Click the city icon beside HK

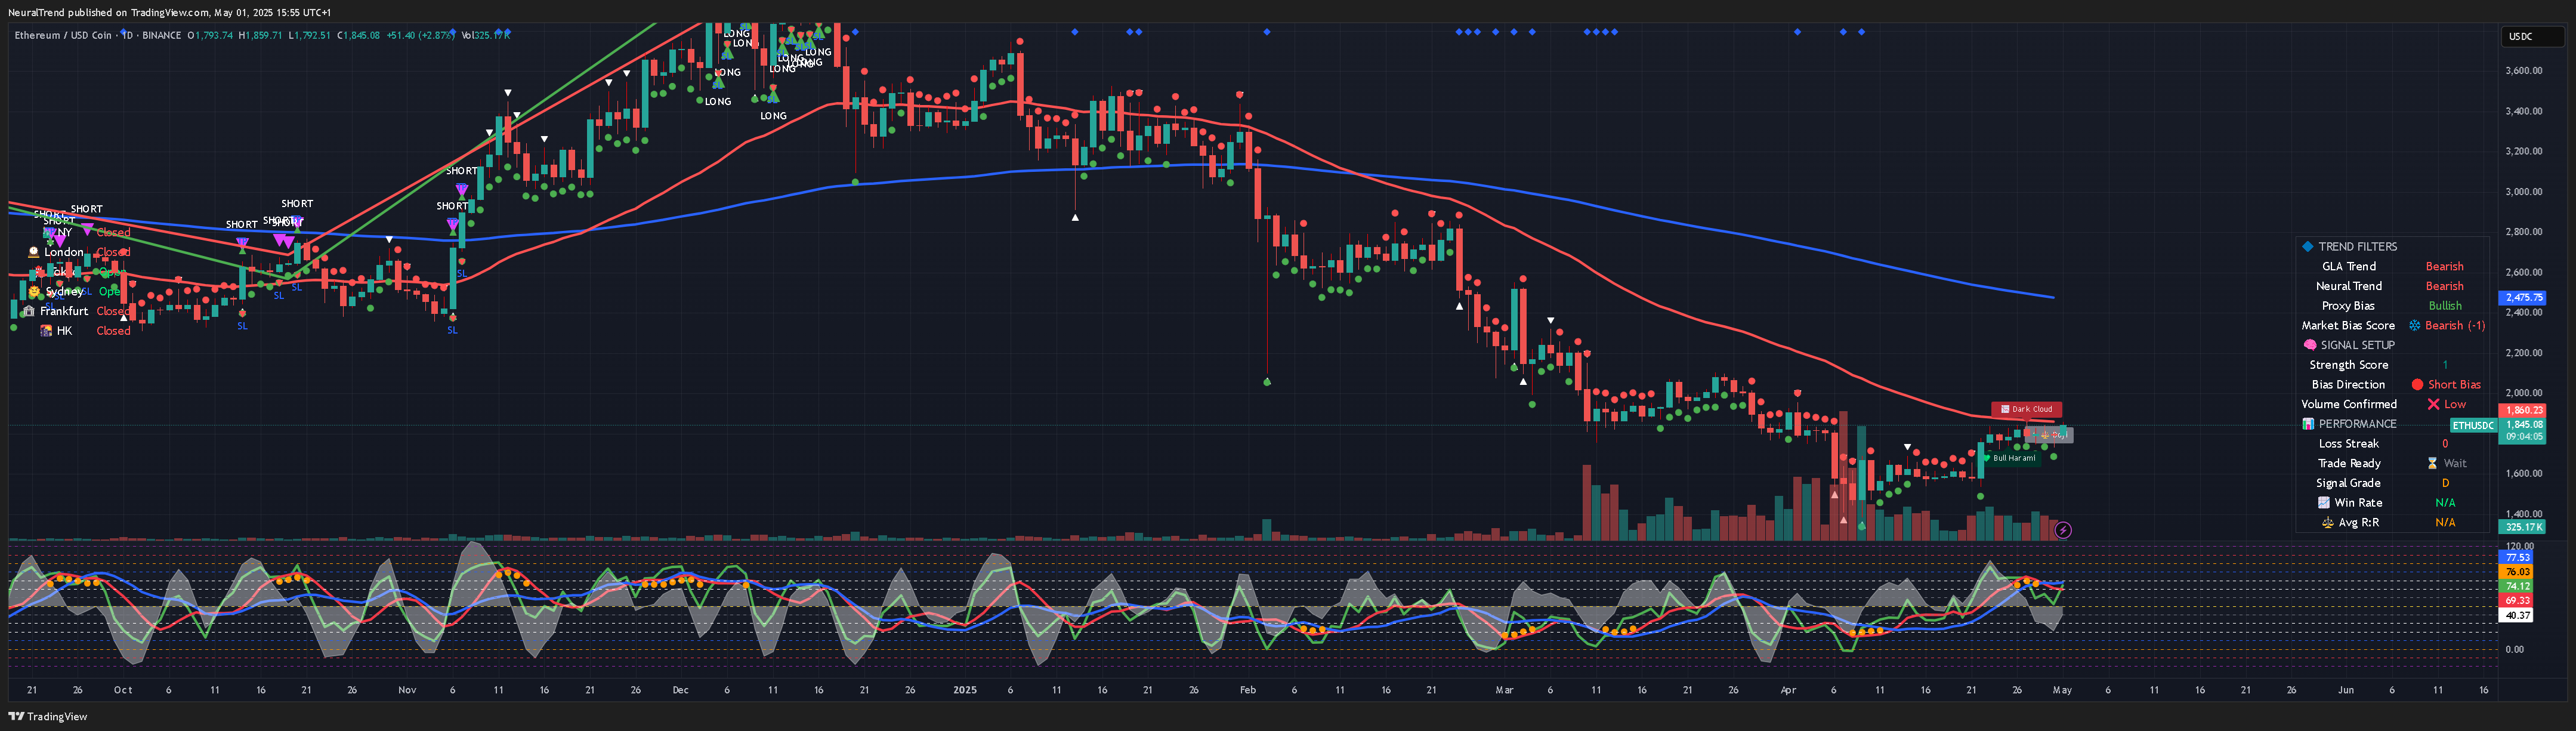(46, 331)
